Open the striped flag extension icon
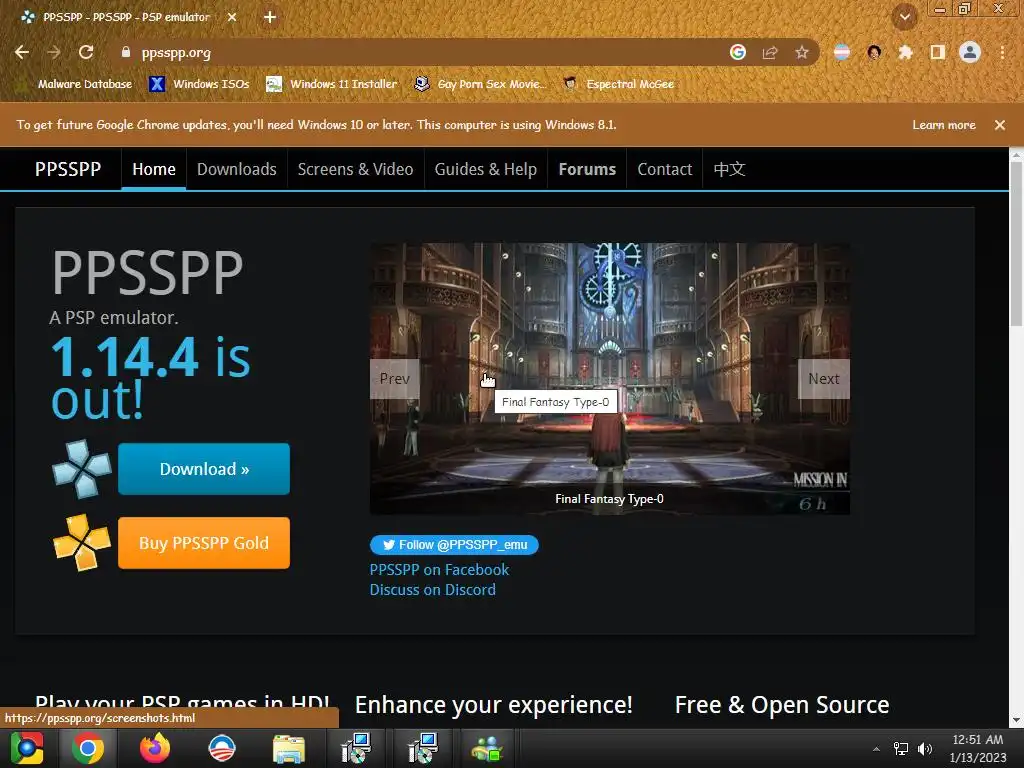 (x=842, y=52)
